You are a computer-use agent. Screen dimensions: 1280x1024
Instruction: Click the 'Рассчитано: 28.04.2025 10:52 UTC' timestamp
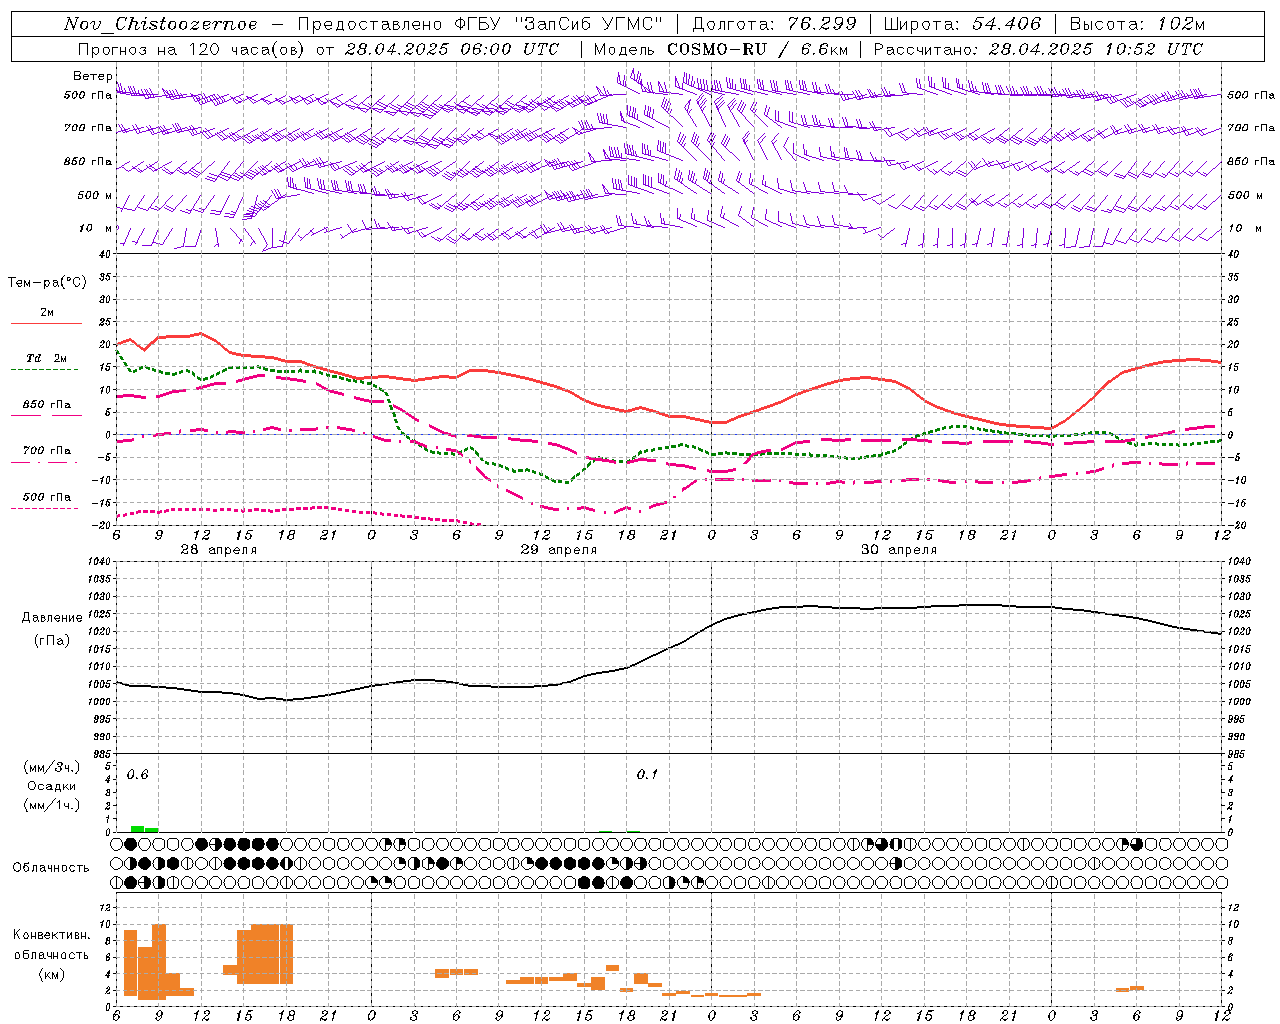tap(1038, 49)
